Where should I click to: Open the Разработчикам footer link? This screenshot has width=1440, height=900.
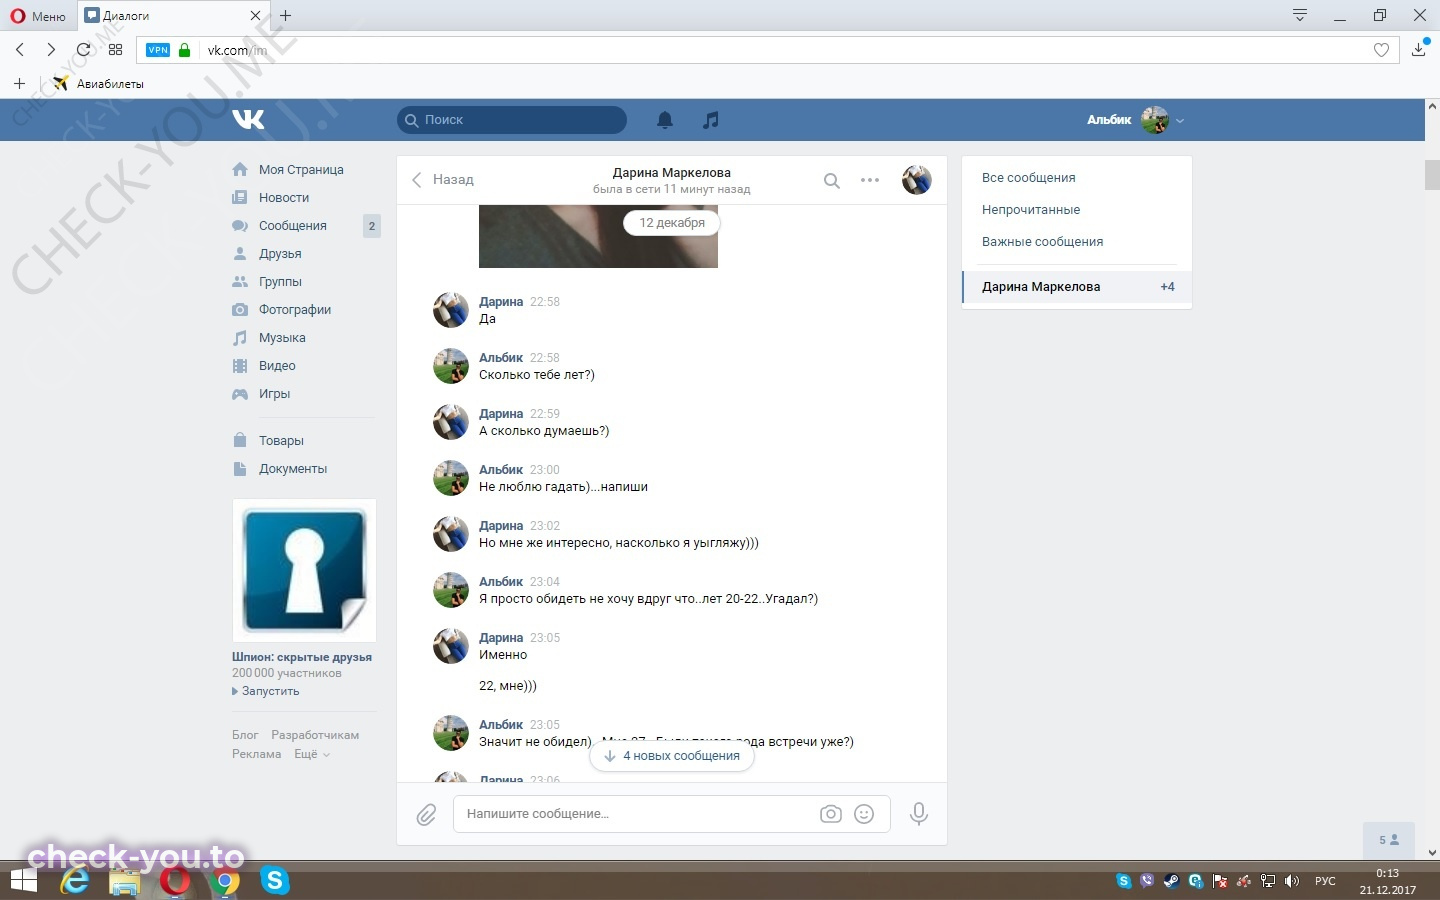315,735
